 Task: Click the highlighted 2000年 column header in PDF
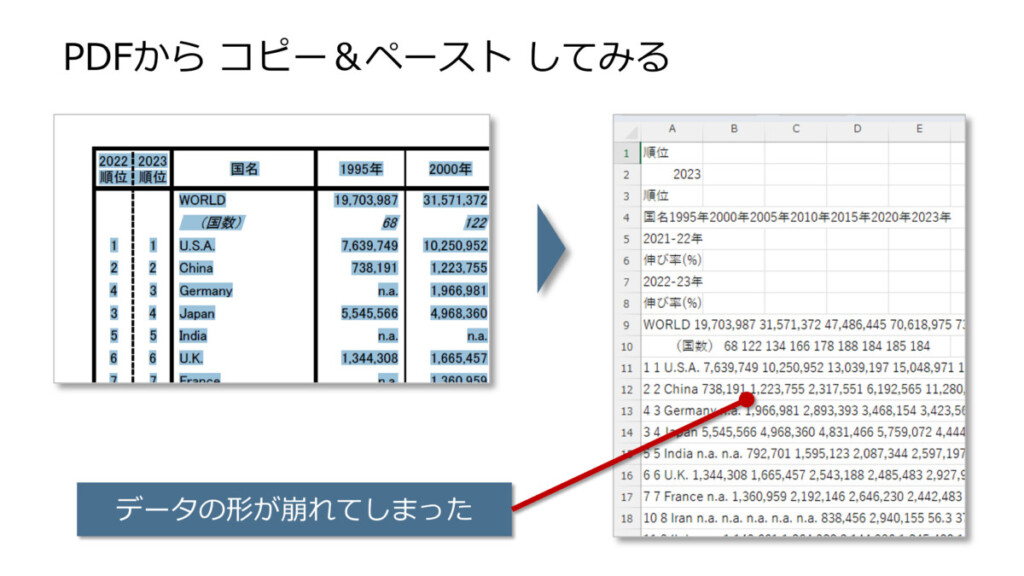[450, 169]
